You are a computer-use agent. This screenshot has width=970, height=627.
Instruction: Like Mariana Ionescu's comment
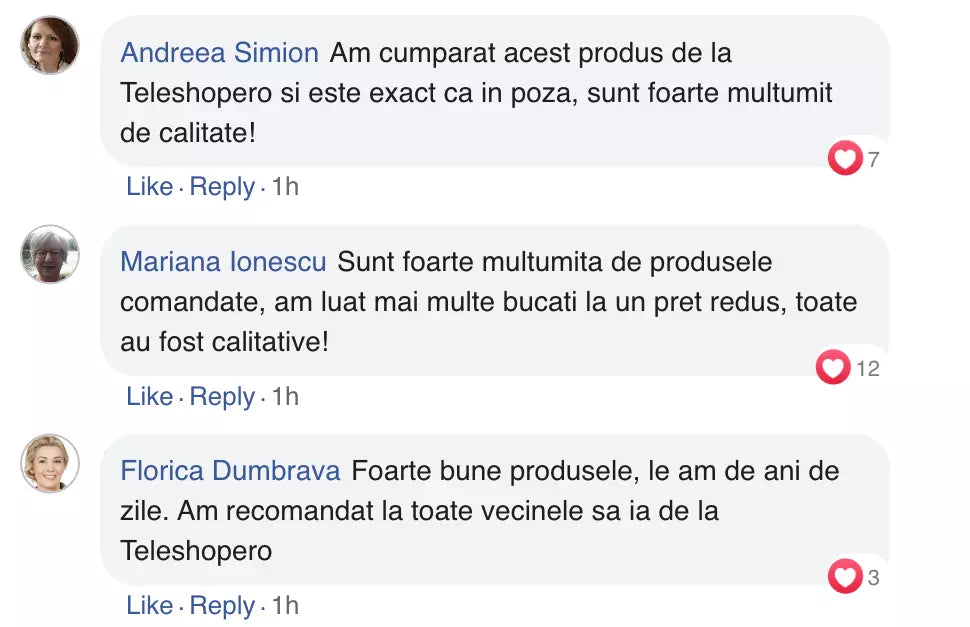[149, 397]
